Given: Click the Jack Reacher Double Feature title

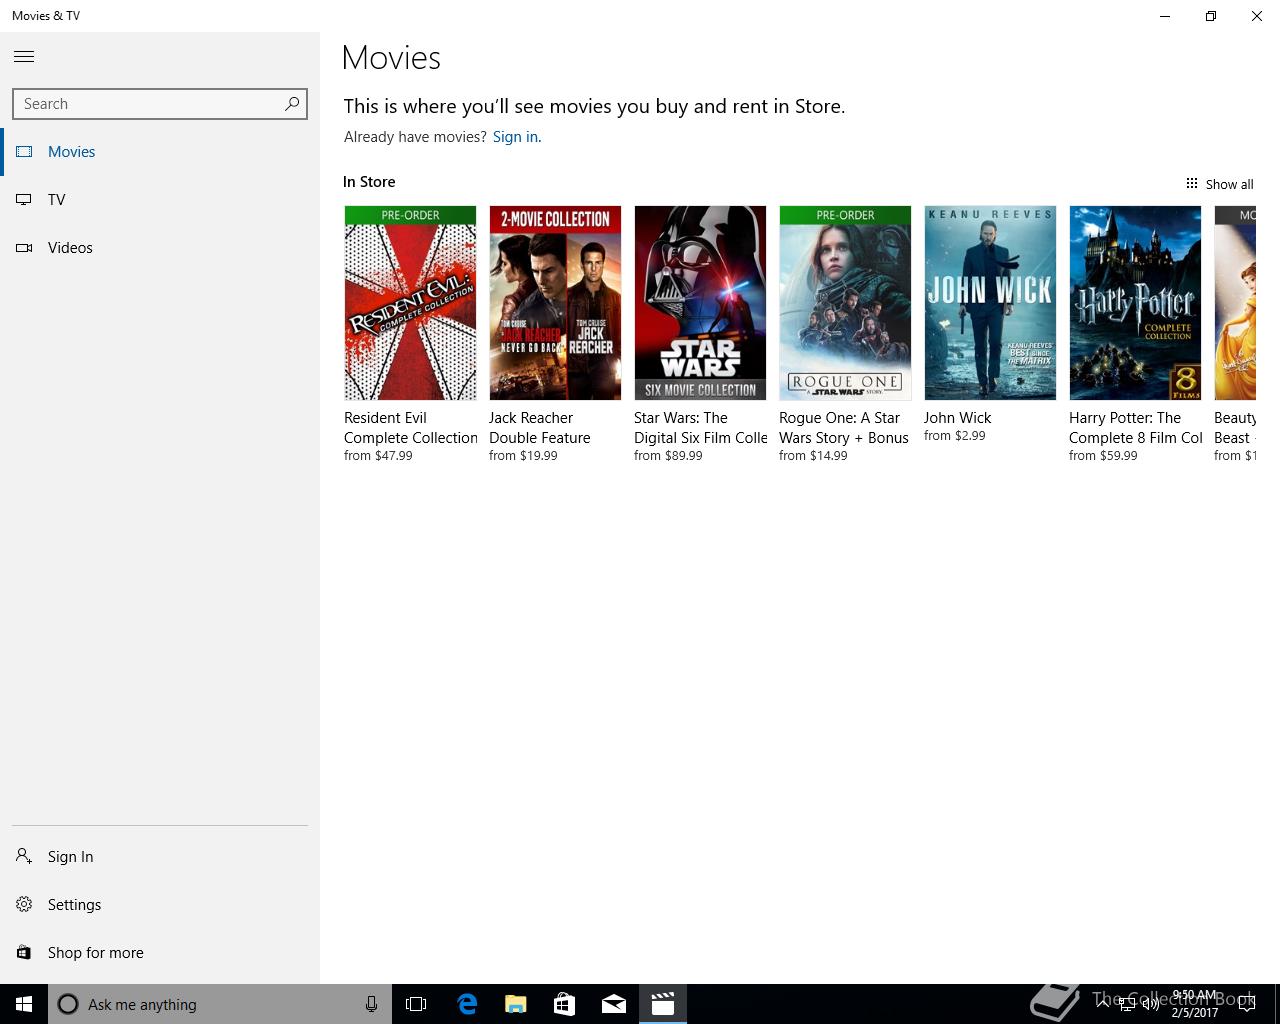Looking at the screenshot, I should tap(540, 428).
